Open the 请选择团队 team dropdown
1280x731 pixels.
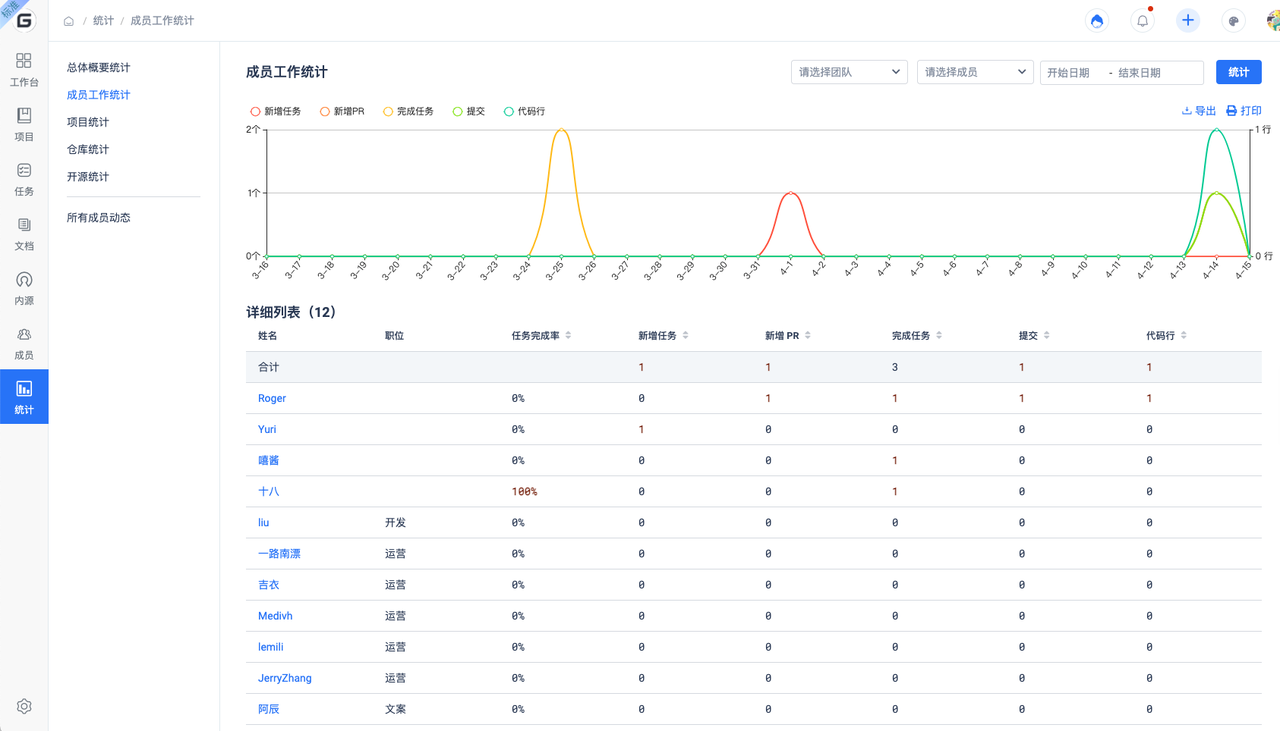[849, 72]
